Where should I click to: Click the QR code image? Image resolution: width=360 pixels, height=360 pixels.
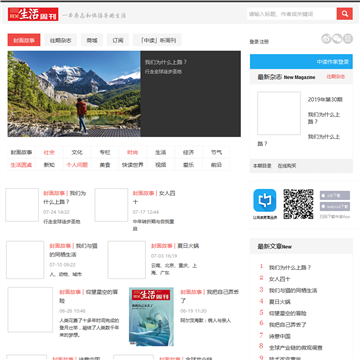(x=298, y=204)
